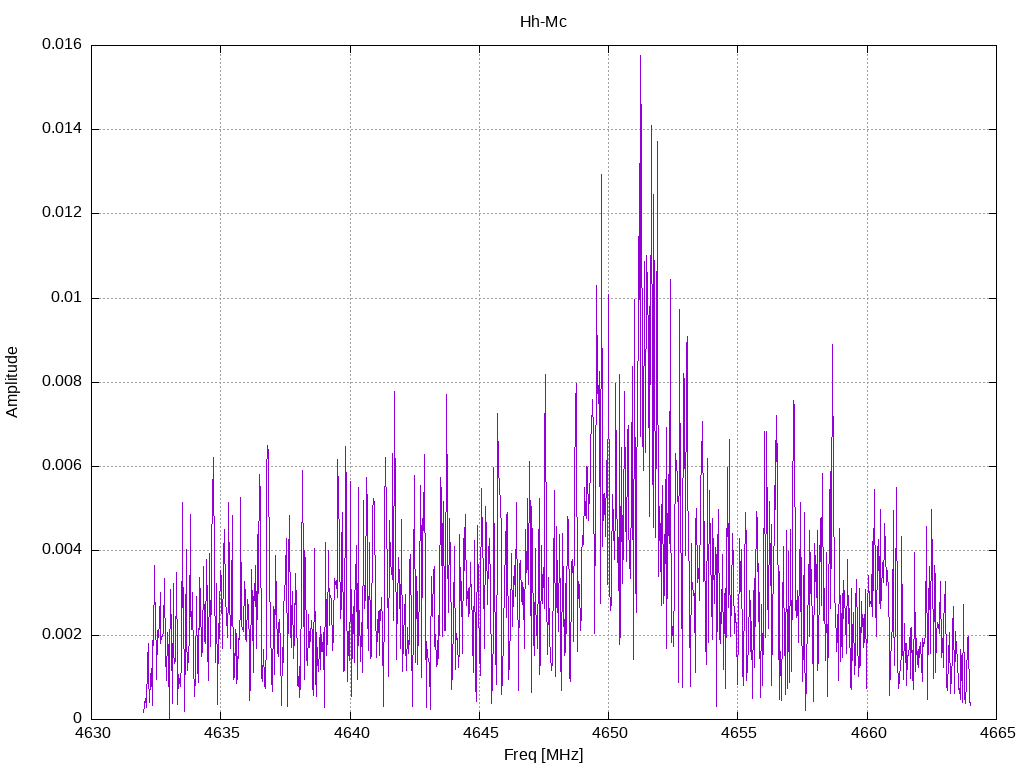The height and width of the screenshot is (768, 1024).
Task: Select the 4635 x-axis tick label
Action: pos(221,732)
